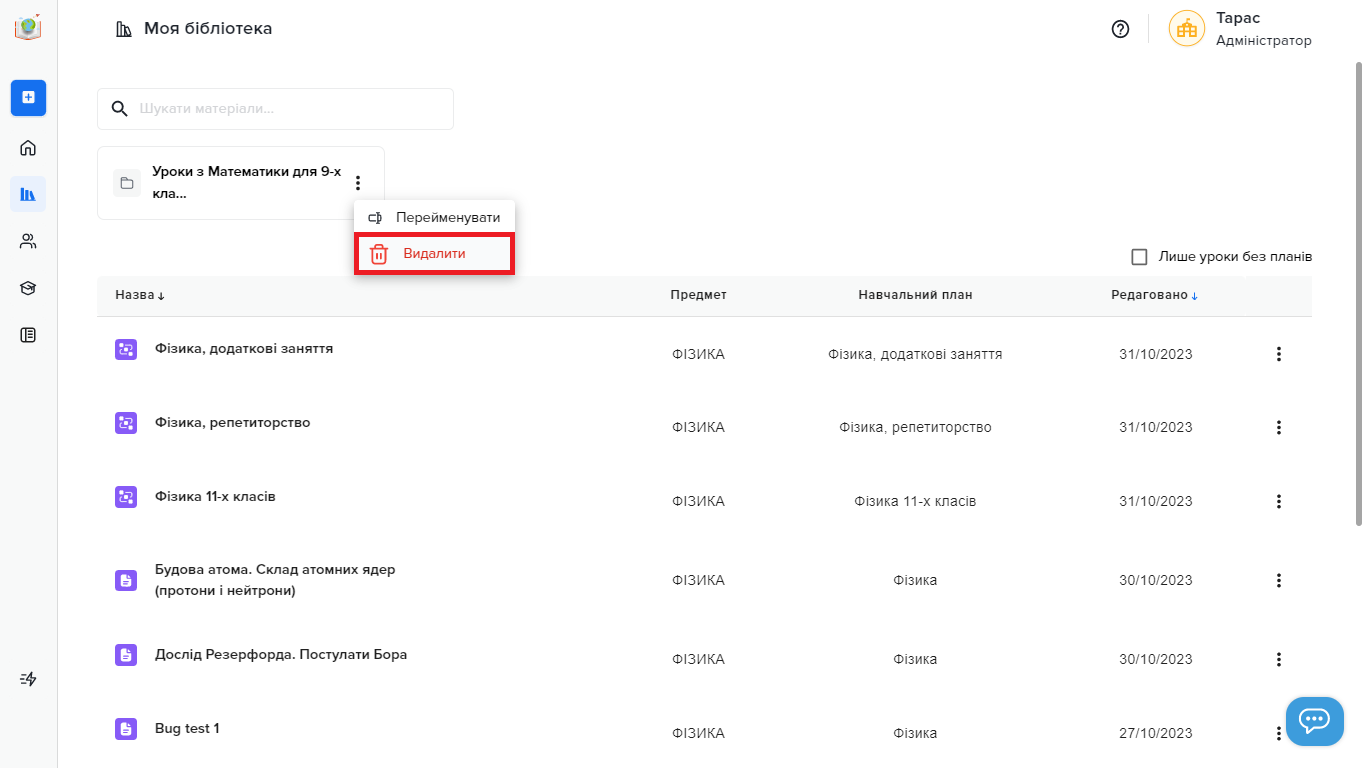Open options for Дослід Резерфорда row

[1278, 660]
